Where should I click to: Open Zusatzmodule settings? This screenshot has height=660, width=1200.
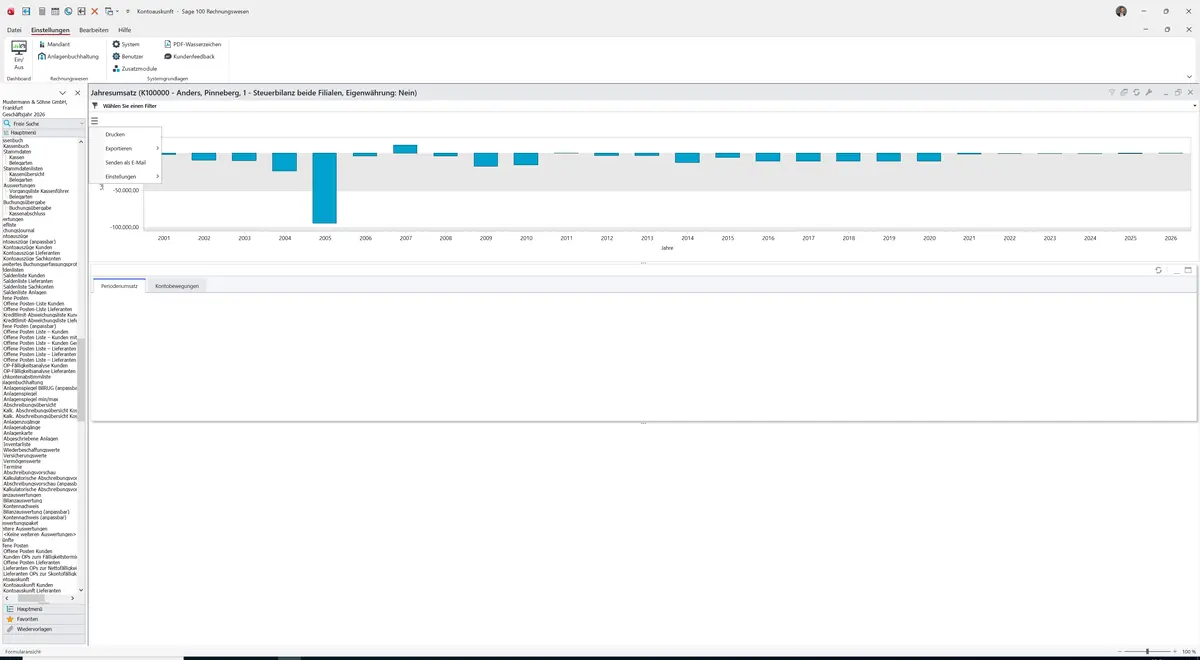[134, 69]
